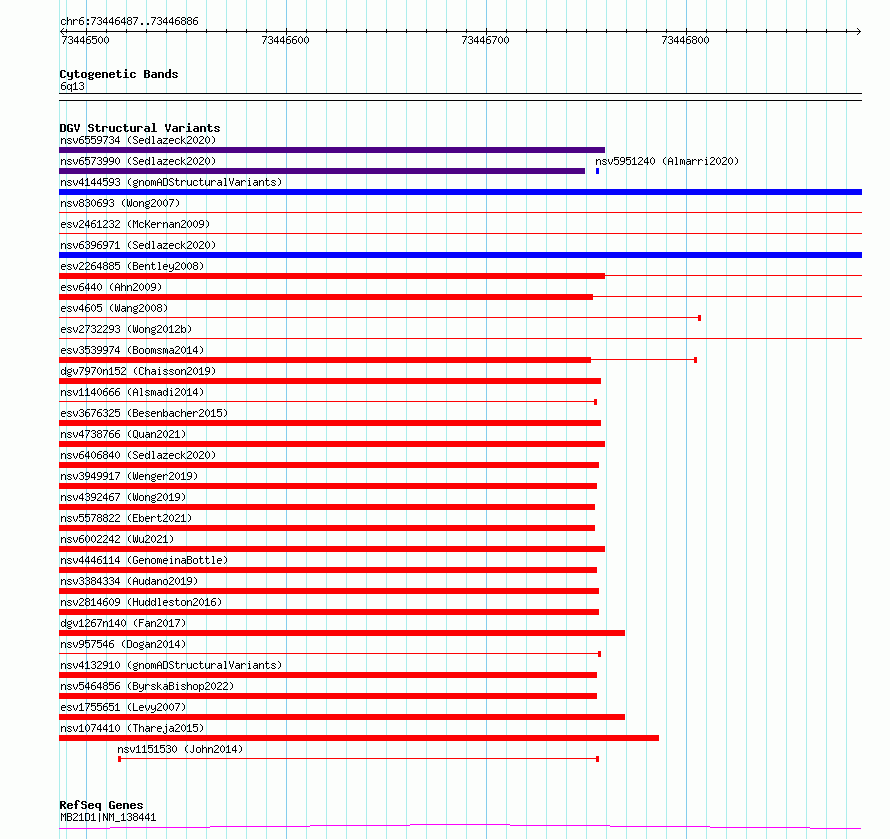This screenshot has width=890, height=839.
Task: Click the DGV Structural Variants track heading
Action: (140, 128)
